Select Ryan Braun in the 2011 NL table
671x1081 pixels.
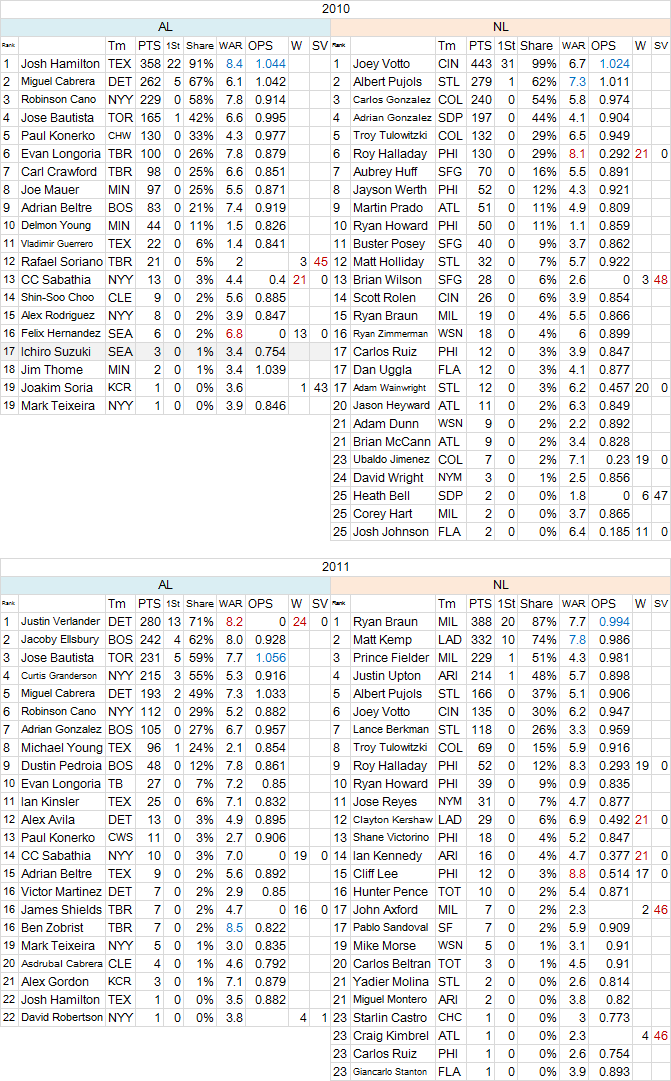pyautogui.click(x=392, y=621)
